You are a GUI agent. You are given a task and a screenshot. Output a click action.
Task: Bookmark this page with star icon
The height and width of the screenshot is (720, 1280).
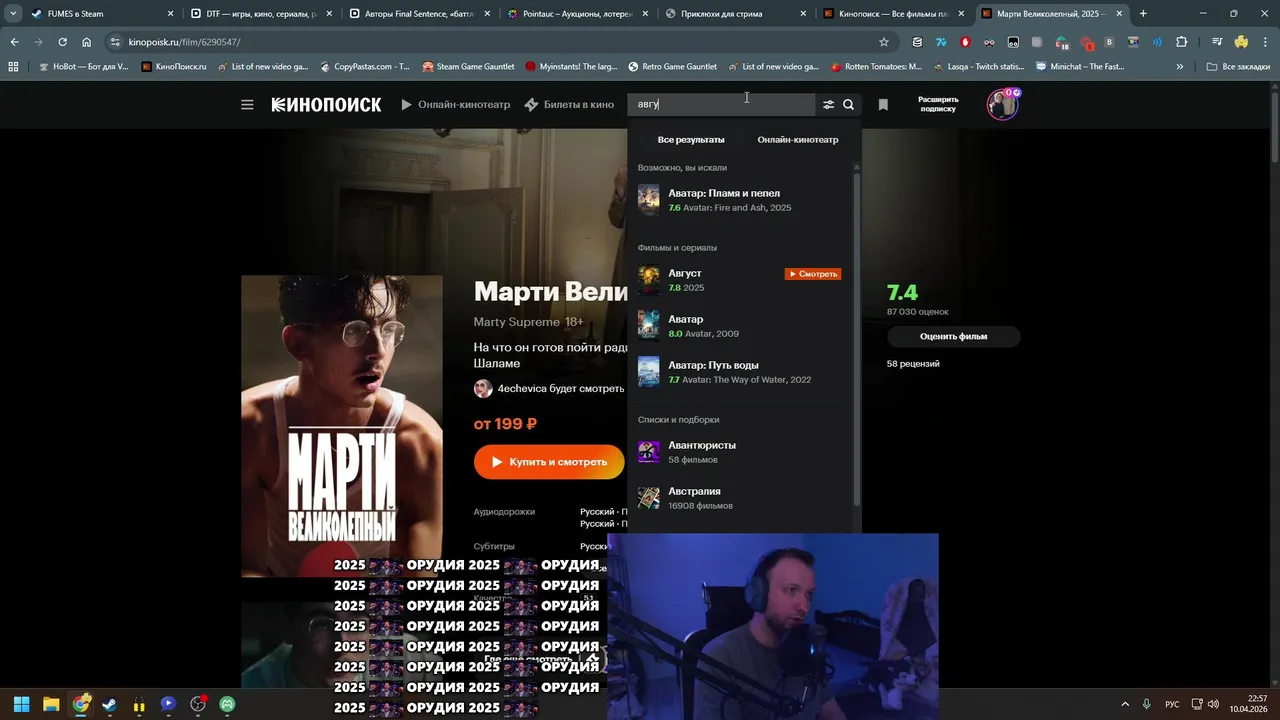pos(884,42)
